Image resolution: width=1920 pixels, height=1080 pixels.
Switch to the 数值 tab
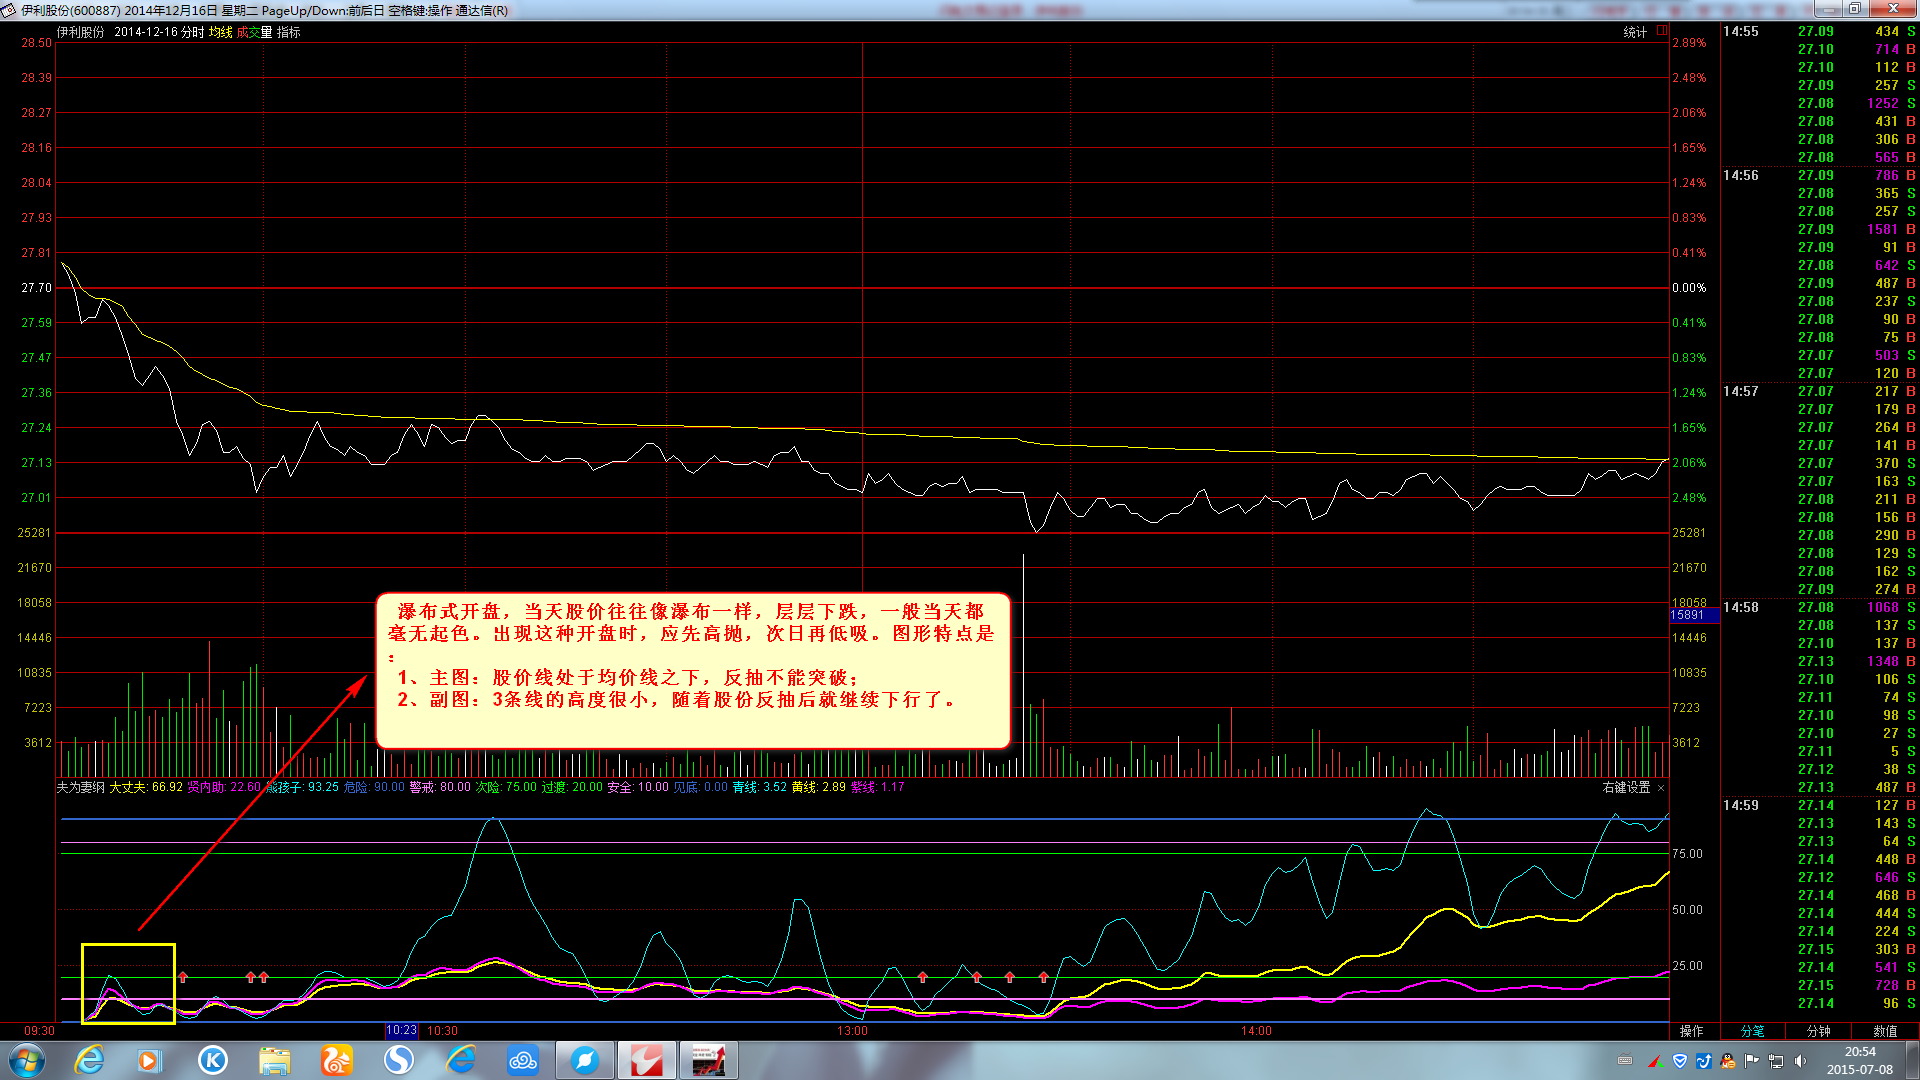pos(1885,1031)
